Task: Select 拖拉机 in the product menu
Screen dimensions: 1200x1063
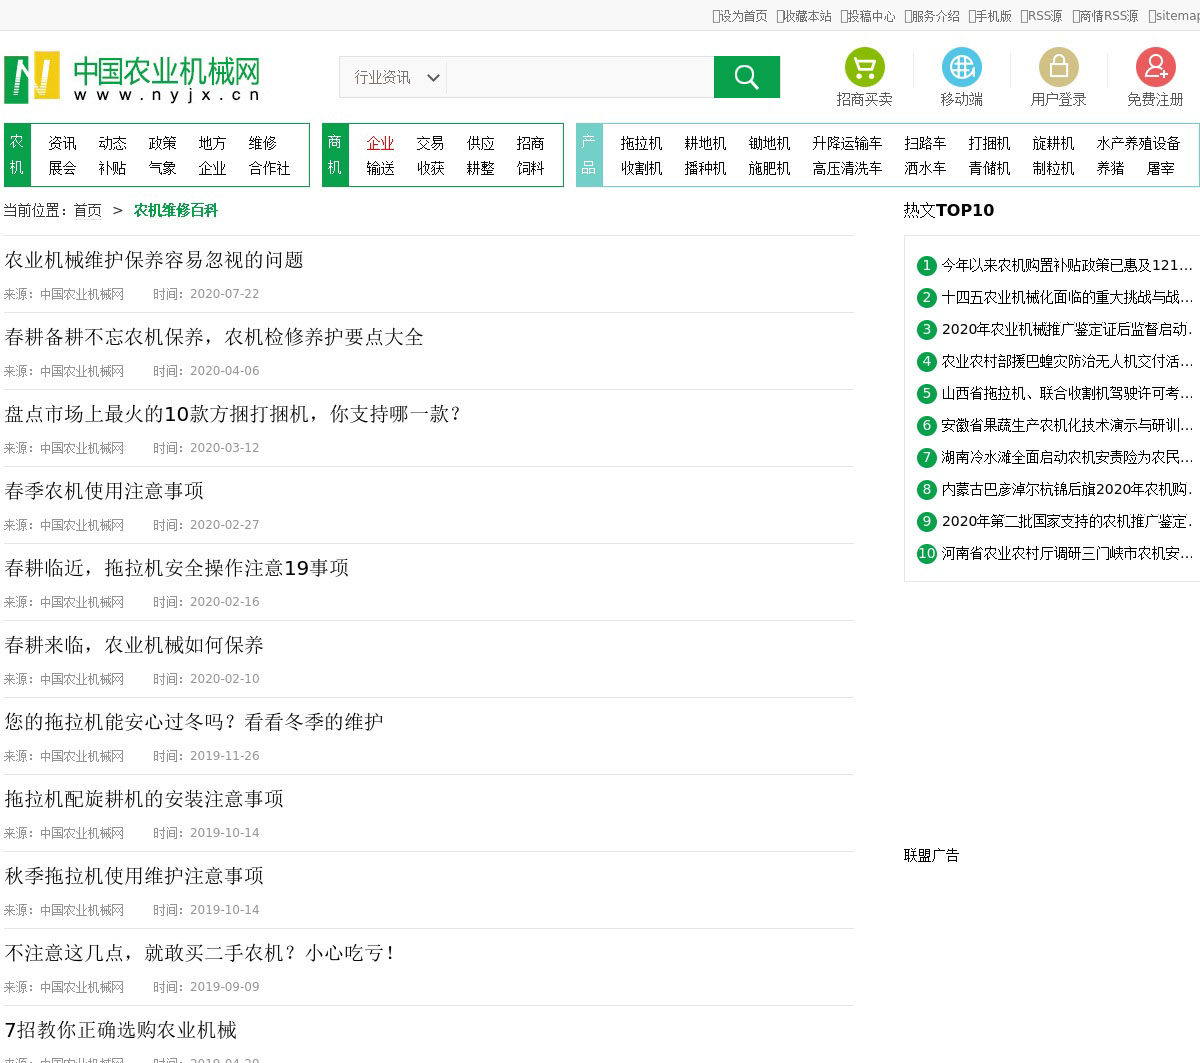Action: coord(641,143)
